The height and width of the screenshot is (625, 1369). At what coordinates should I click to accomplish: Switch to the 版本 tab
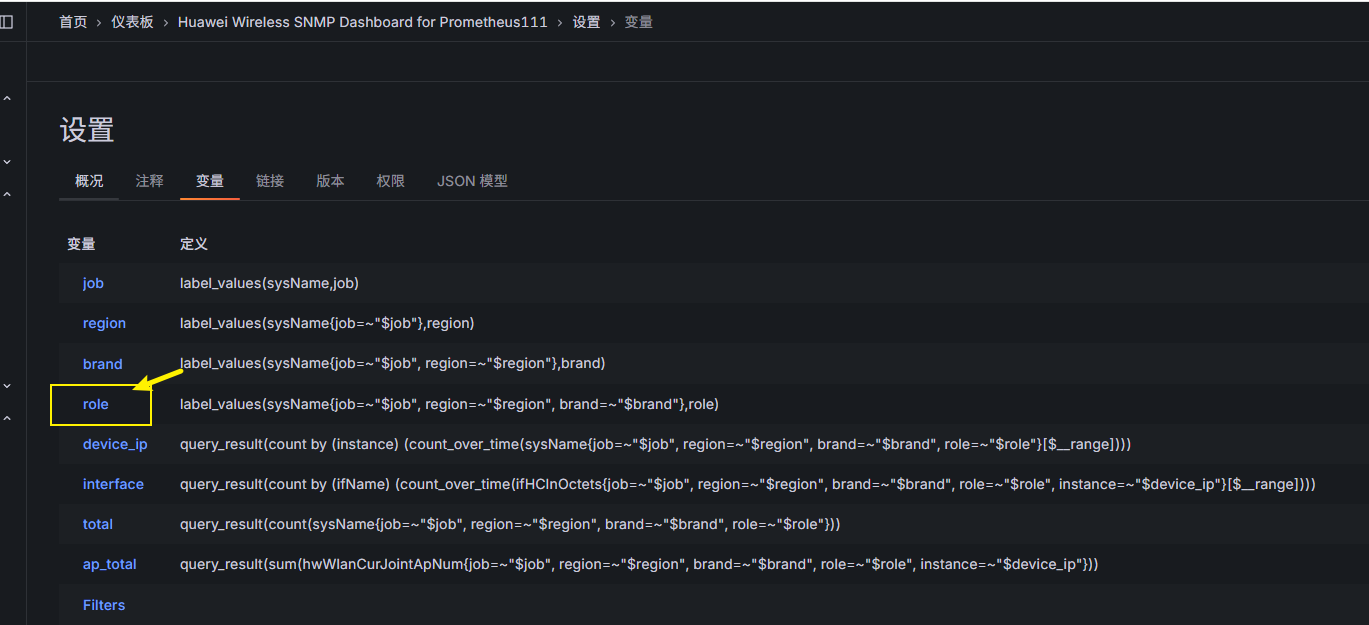point(330,181)
